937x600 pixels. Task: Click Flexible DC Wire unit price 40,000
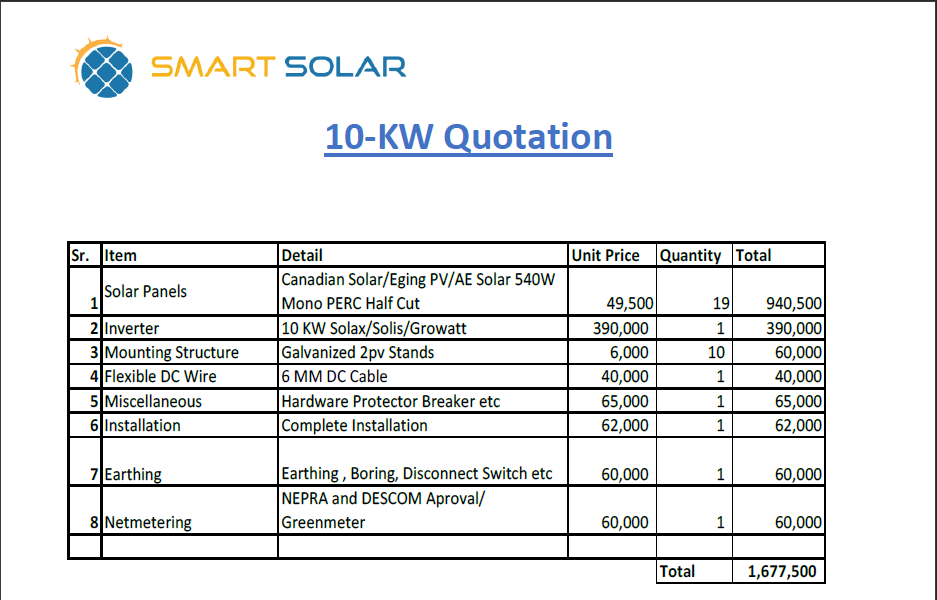point(625,376)
